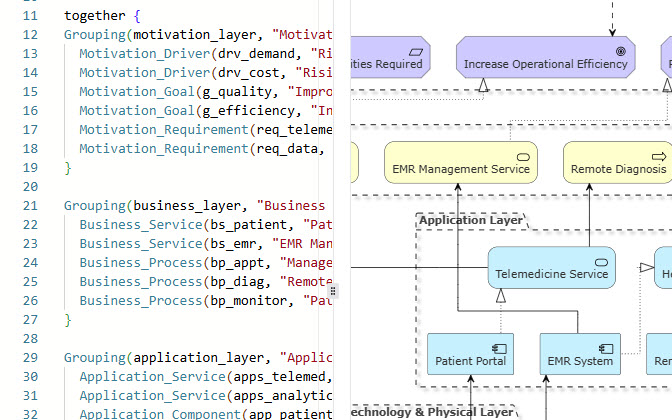Click 'req_teleme' on line 17
The width and height of the screenshot is (672, 420).
294,129
